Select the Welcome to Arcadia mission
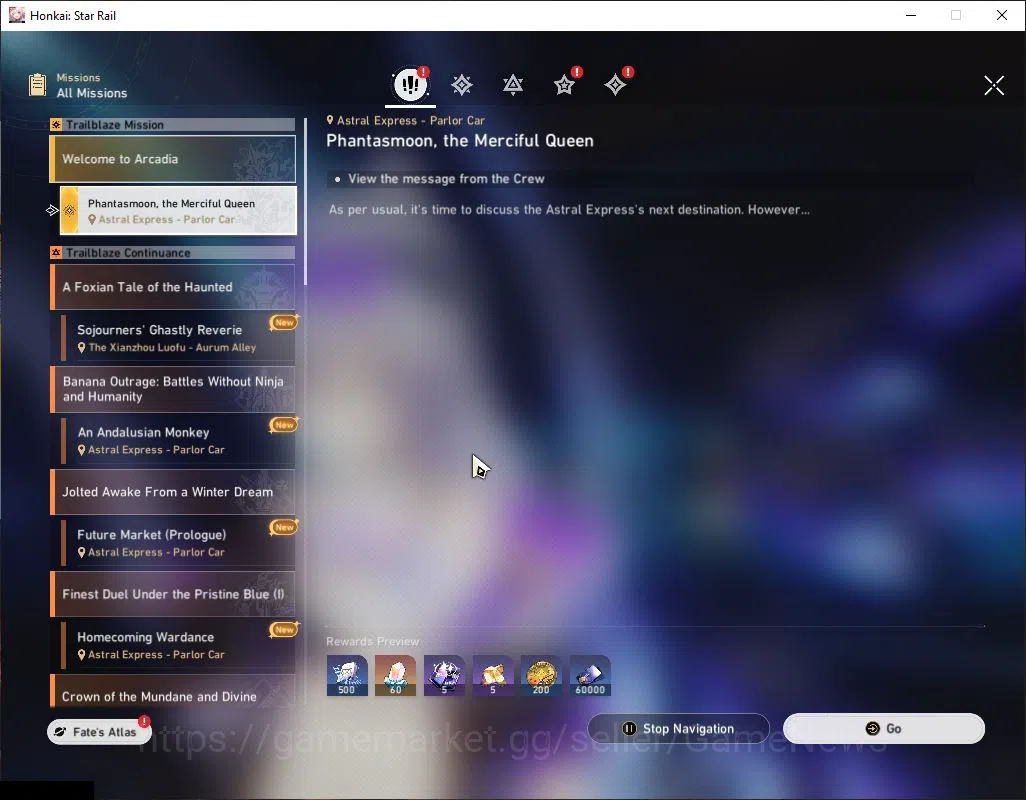This screenshot has width=1026, height=800. click(x=173, y=159)
